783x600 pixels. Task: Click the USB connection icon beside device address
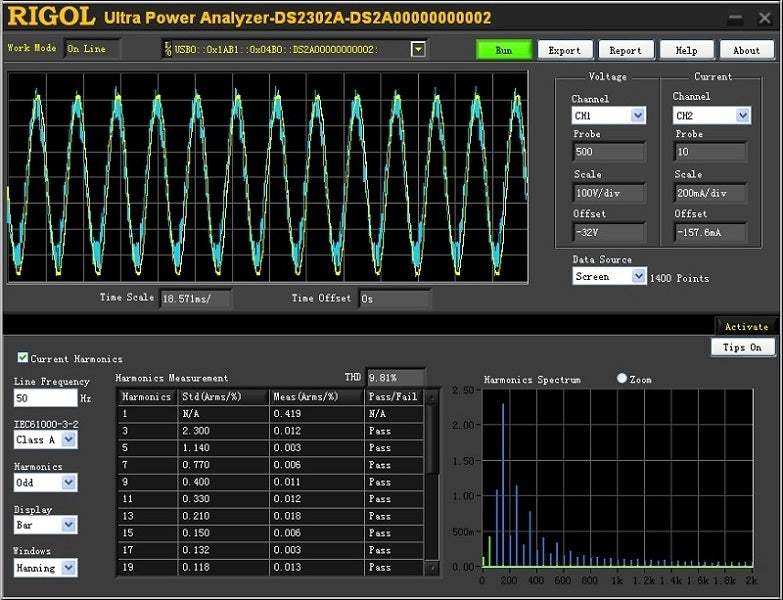(167, 49)
